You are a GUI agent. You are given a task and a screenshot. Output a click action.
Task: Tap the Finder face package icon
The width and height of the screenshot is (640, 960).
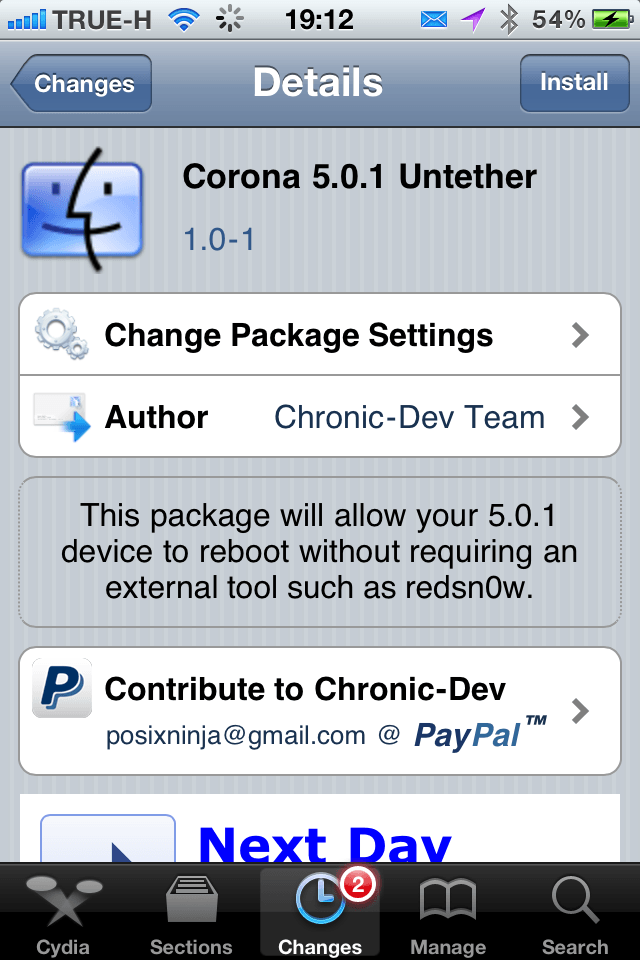(x=82, y=210)
